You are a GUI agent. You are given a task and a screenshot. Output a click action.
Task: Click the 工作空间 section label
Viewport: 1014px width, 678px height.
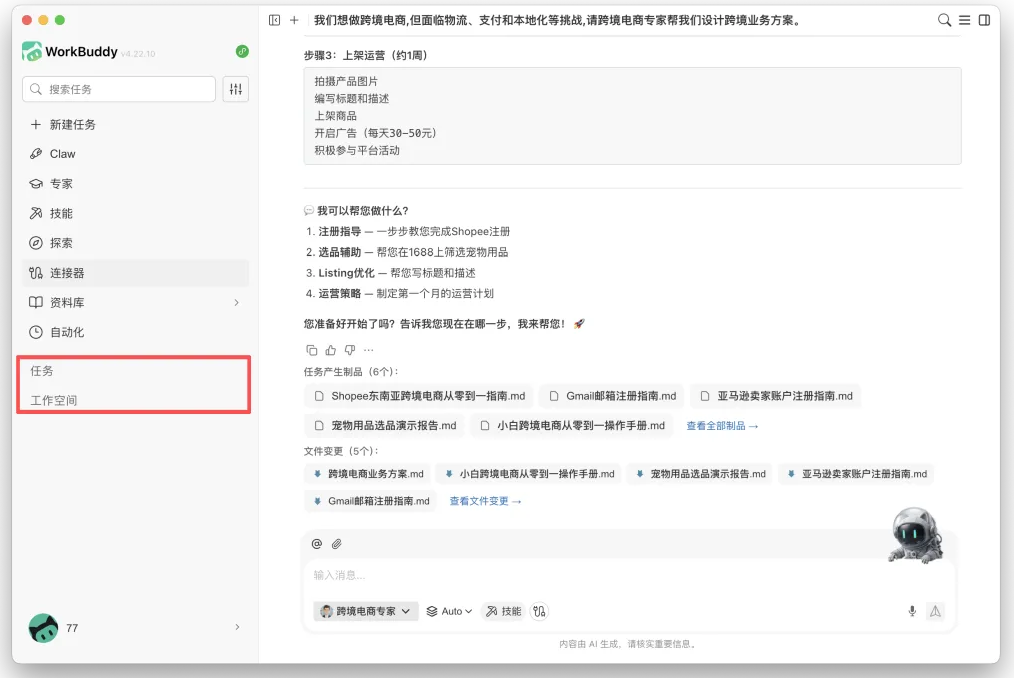(x=54, y=400)
